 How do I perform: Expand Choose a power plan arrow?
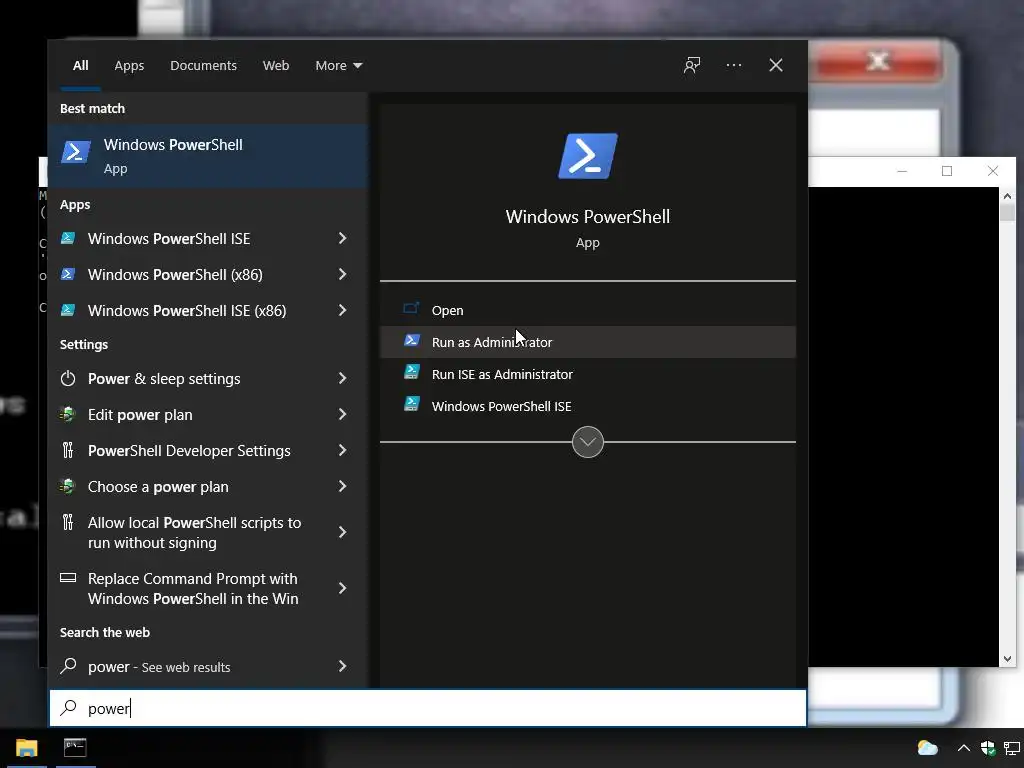click(342, 486)
